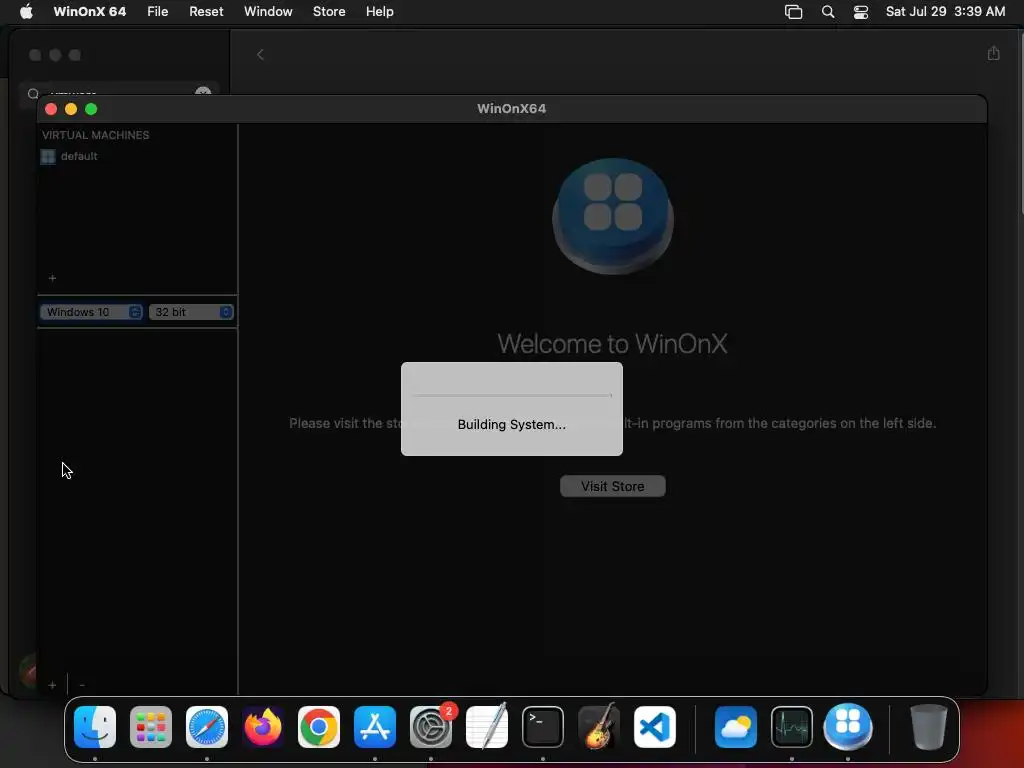Click the VIRTUAL MACHINES section header
The image size is (1024, 768).
click(x=95, y=135)
